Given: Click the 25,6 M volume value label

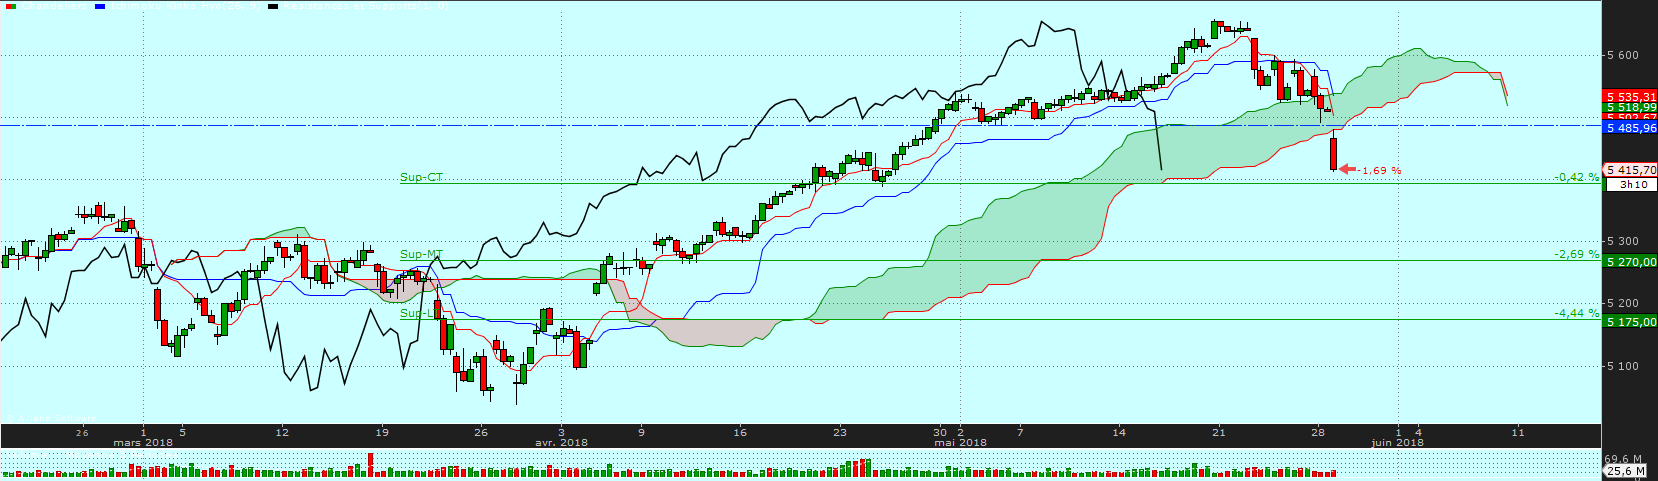Looking at the screenshot, I should tap(1626, 470).
